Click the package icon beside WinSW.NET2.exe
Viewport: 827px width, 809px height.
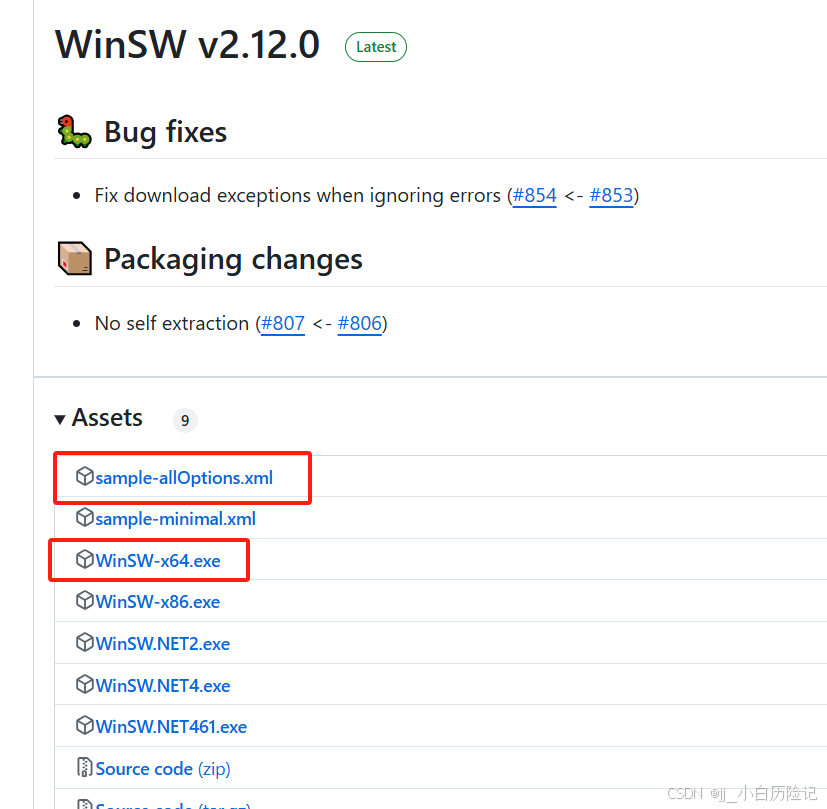pyautogui.click(x=84, y=643)
